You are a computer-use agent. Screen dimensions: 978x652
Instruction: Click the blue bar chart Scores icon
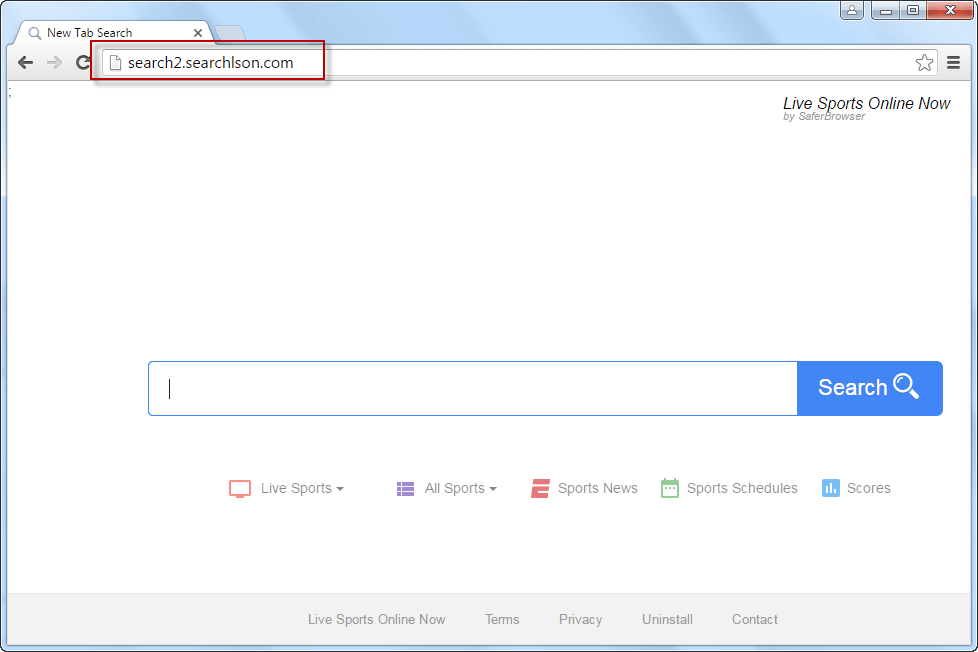[831, 488]
